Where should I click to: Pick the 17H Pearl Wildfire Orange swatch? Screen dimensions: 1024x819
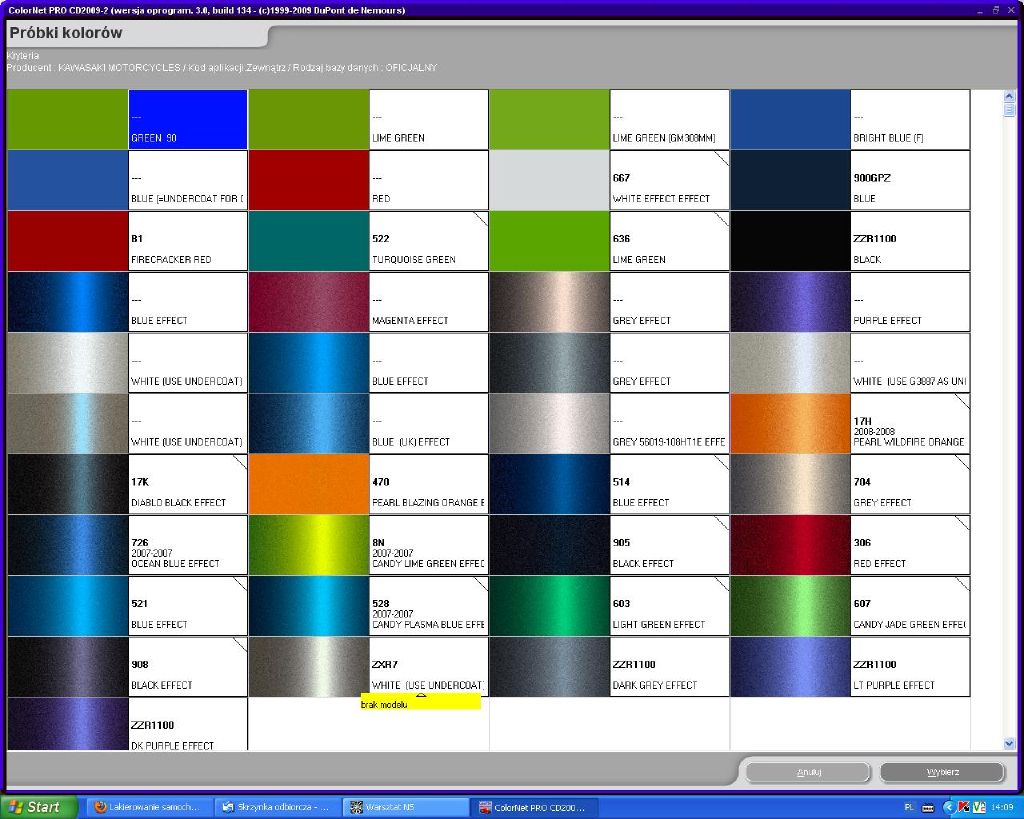[x=791, y=424]
